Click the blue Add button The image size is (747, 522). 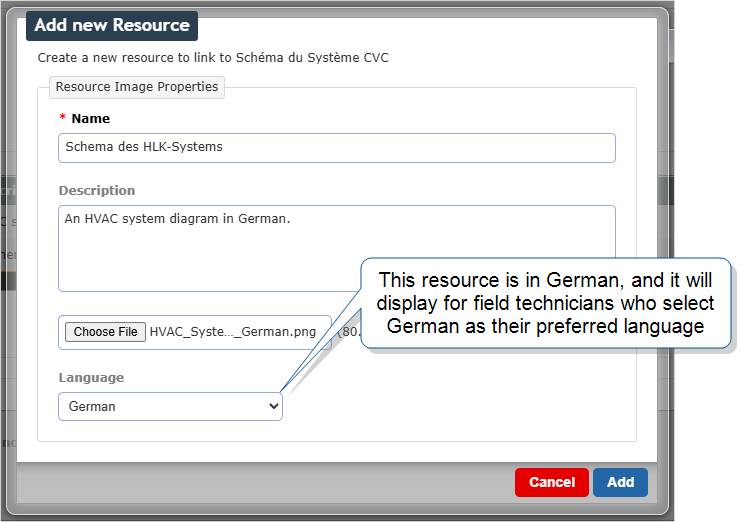[x=620, y=482]
